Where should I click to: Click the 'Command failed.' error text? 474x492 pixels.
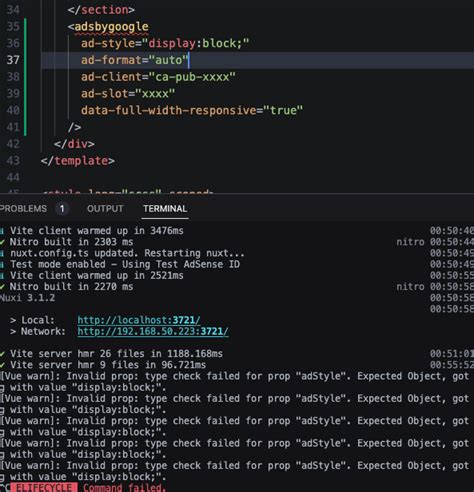124,487
